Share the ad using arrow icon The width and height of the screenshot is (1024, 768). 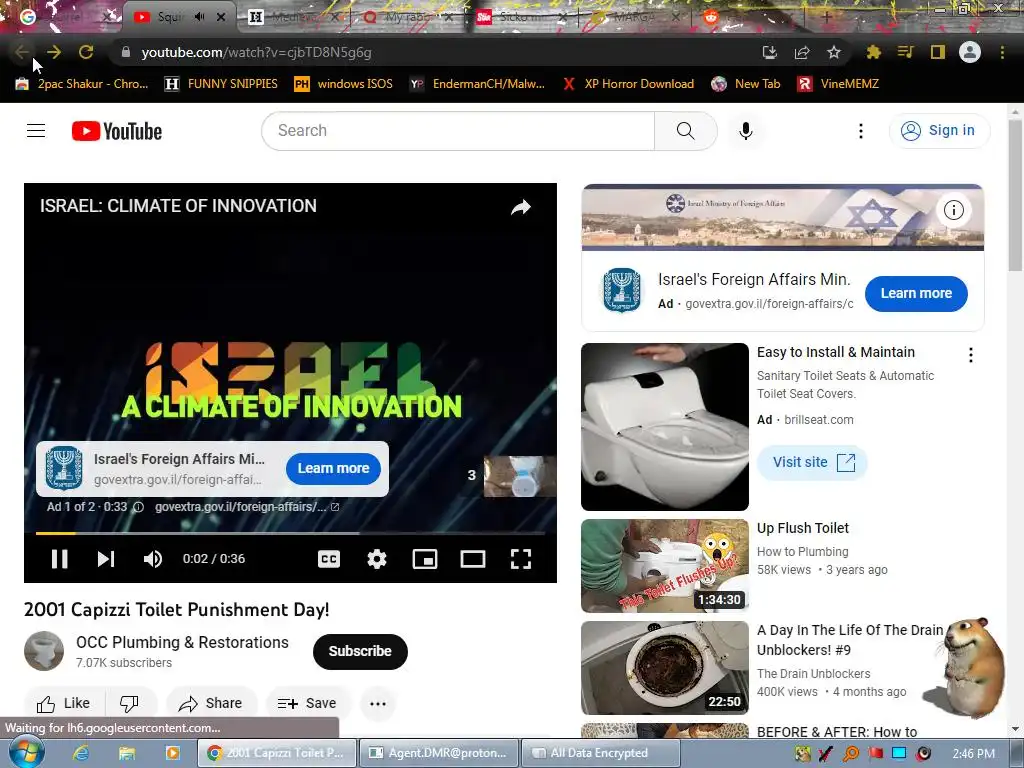point(520,207)
